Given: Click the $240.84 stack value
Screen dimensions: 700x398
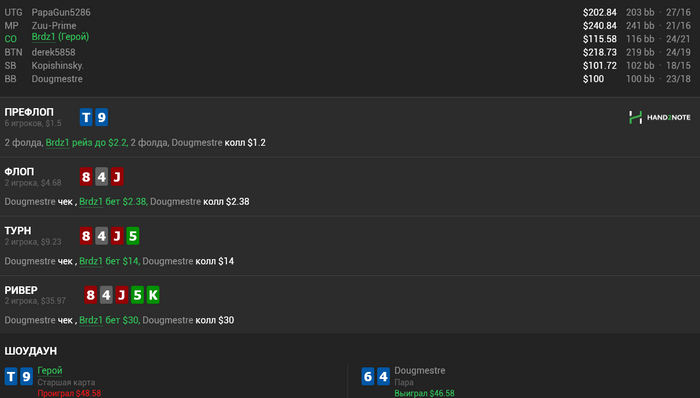Looking at the screenshot, I should (x=600, y=26).
